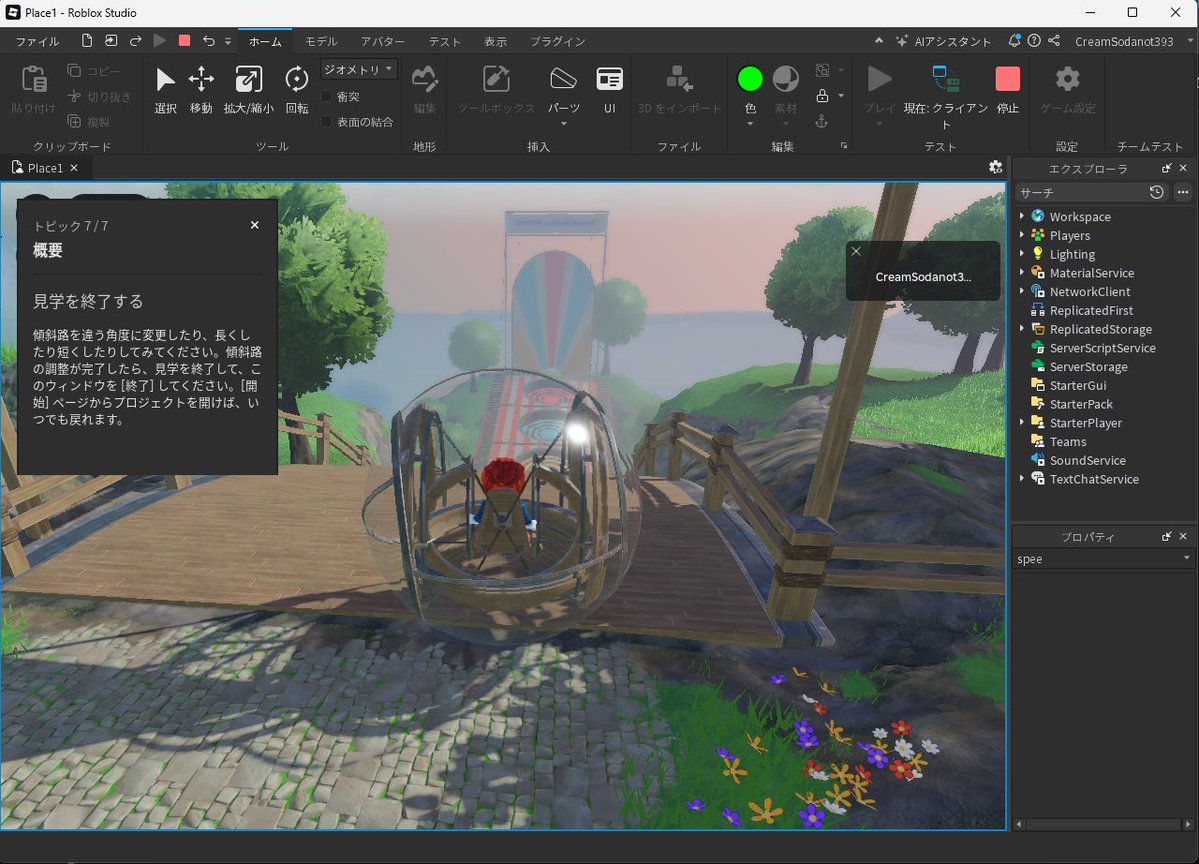The width and height of the screenshot is (1199, 864).
Task: Open the UI insert tool
Action: tap(609, 89)
